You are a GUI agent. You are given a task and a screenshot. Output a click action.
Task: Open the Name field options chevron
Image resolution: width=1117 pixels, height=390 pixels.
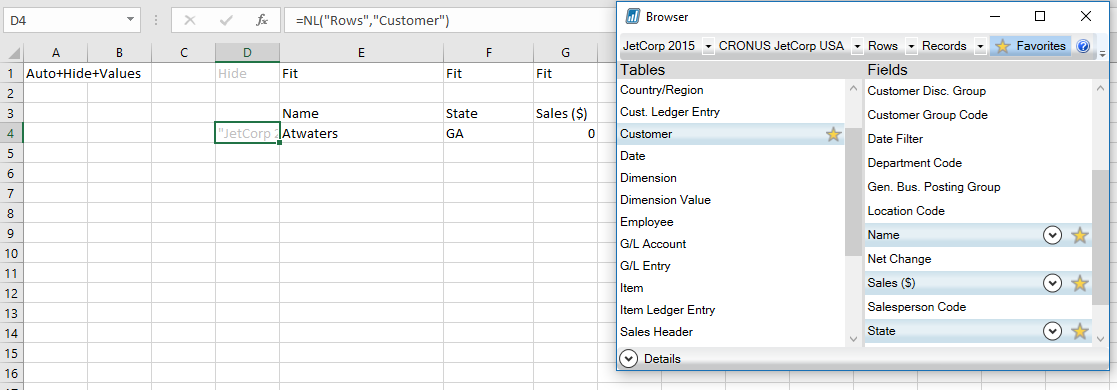[1052, 235]
